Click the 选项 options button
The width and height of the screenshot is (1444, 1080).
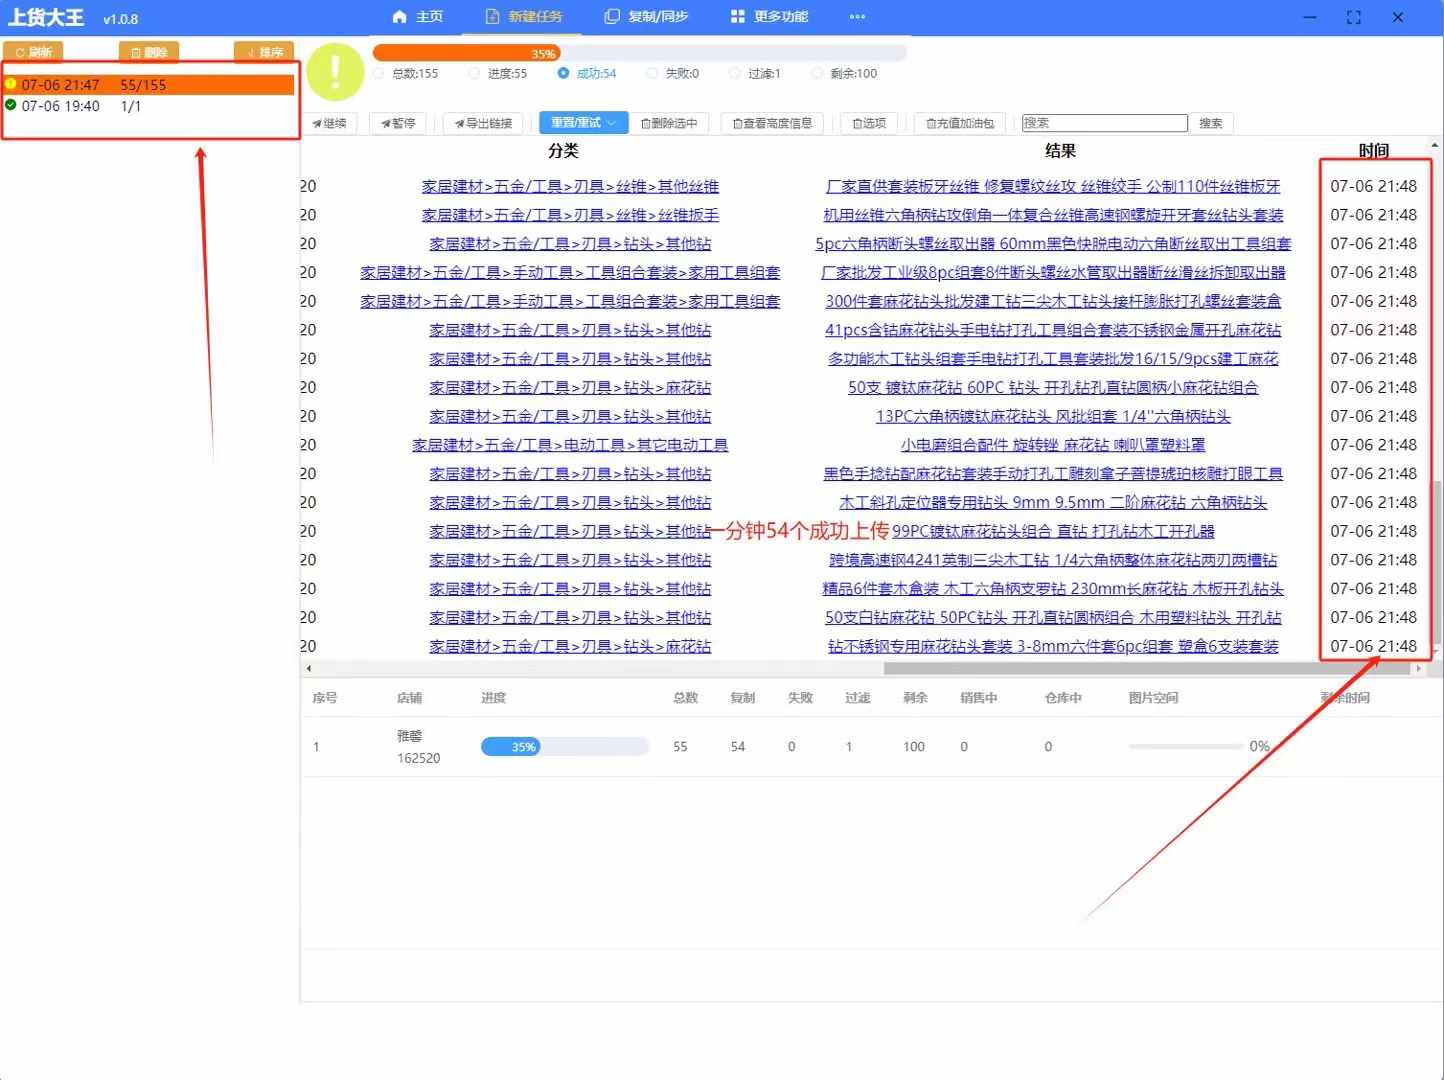(x=869, y=123)
